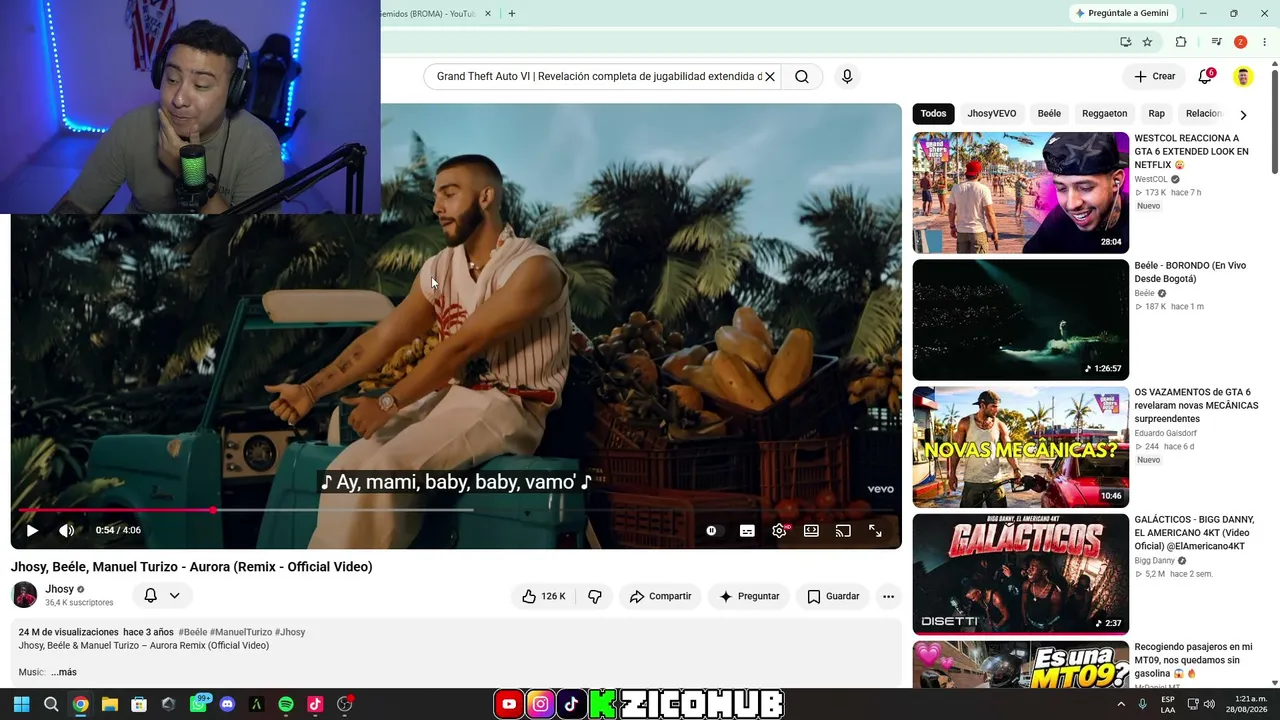Select the Reggaeton filter chip
This screenshot has width=1280, height=720.
(1105, 114)
